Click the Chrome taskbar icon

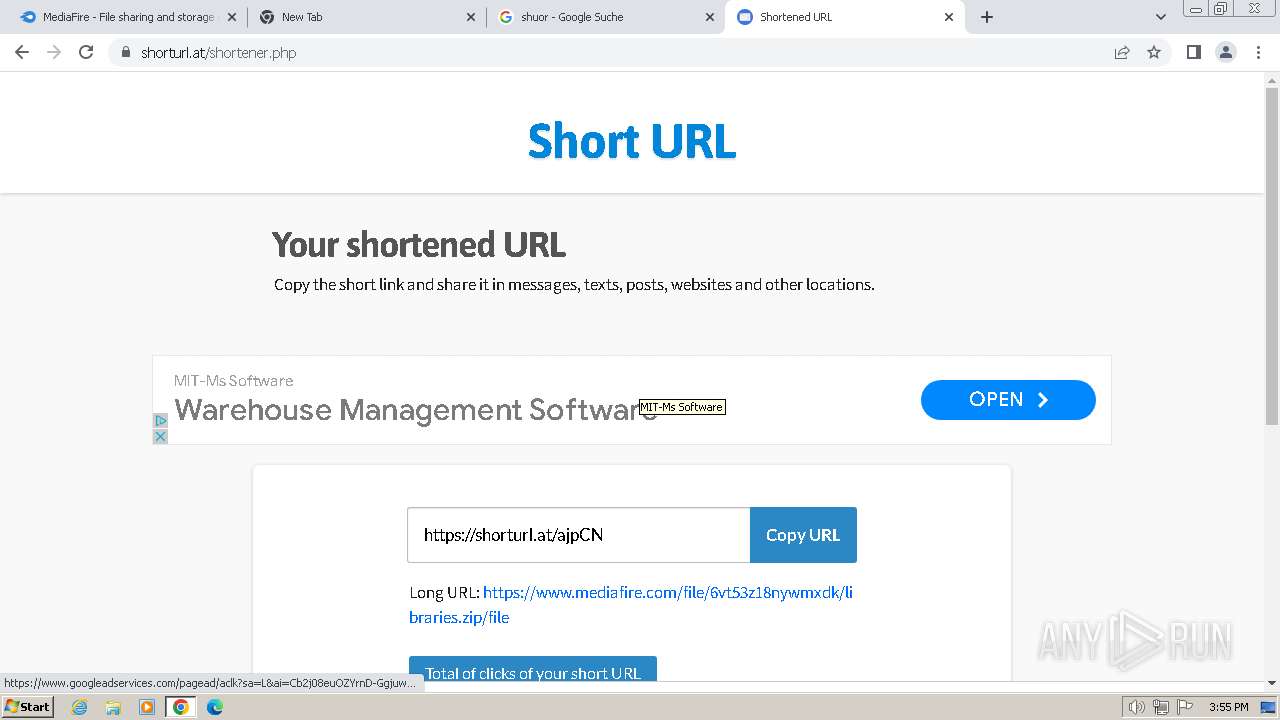(181, 707)
